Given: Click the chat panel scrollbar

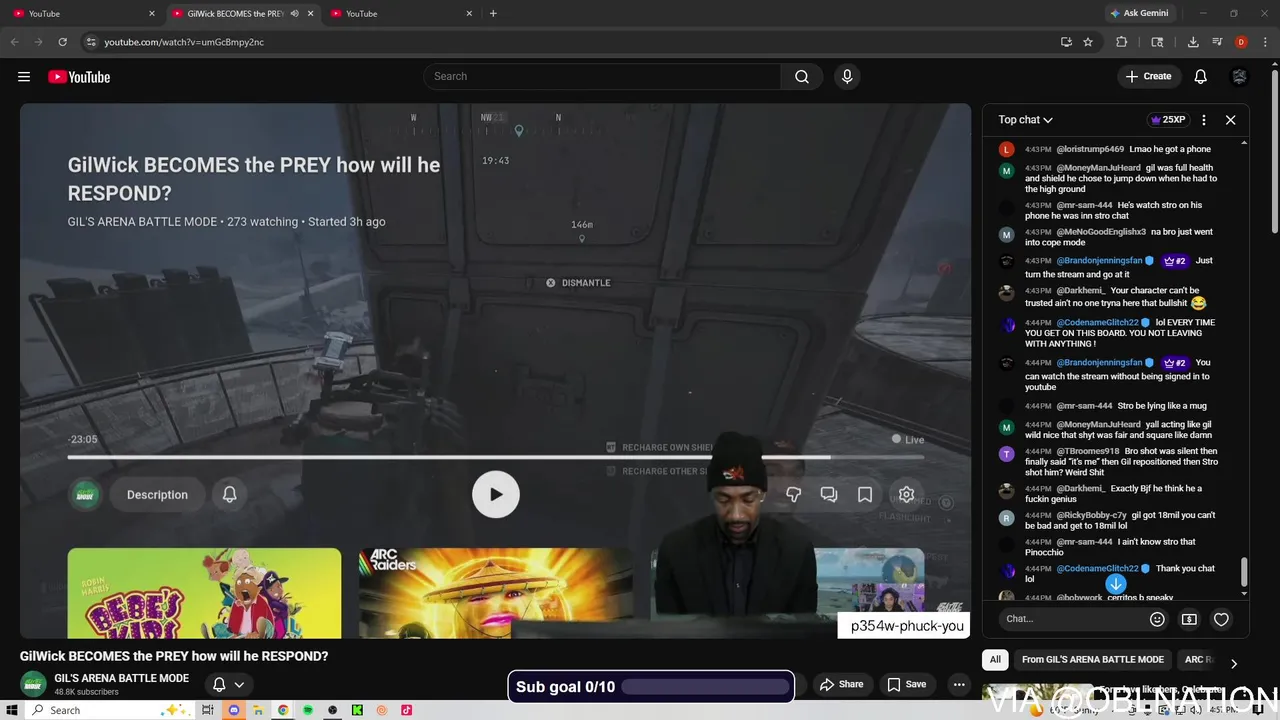Looking at the screenshot, I should tap(1244, 572).
